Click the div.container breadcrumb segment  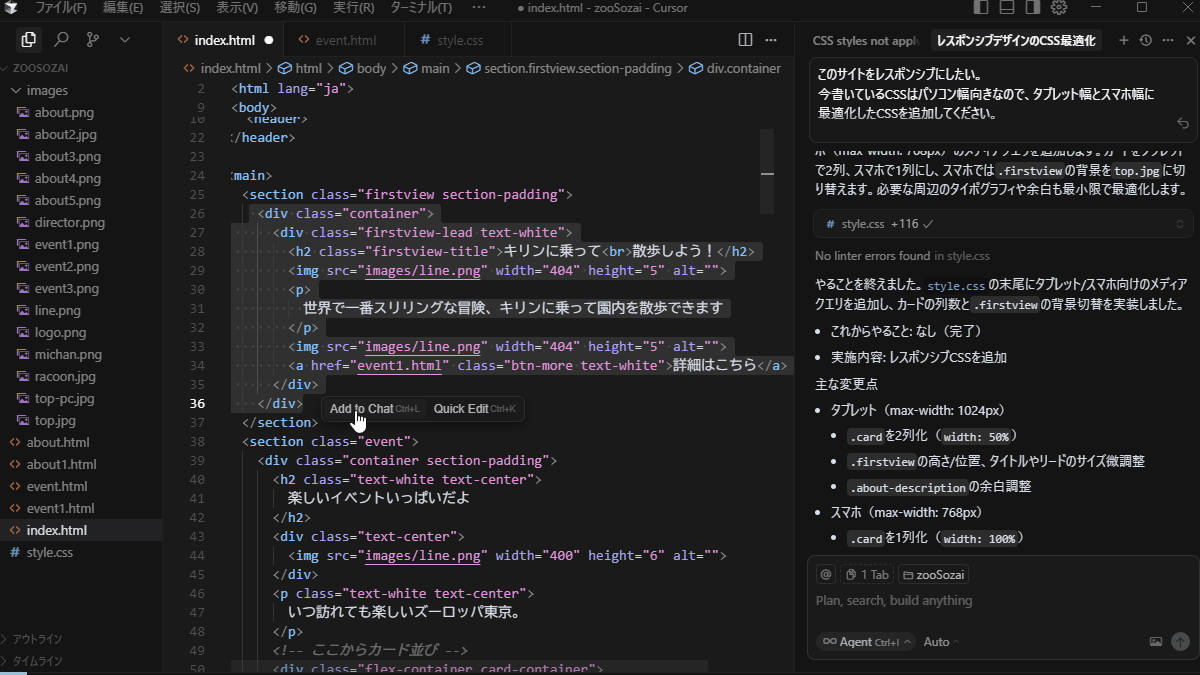735,69
